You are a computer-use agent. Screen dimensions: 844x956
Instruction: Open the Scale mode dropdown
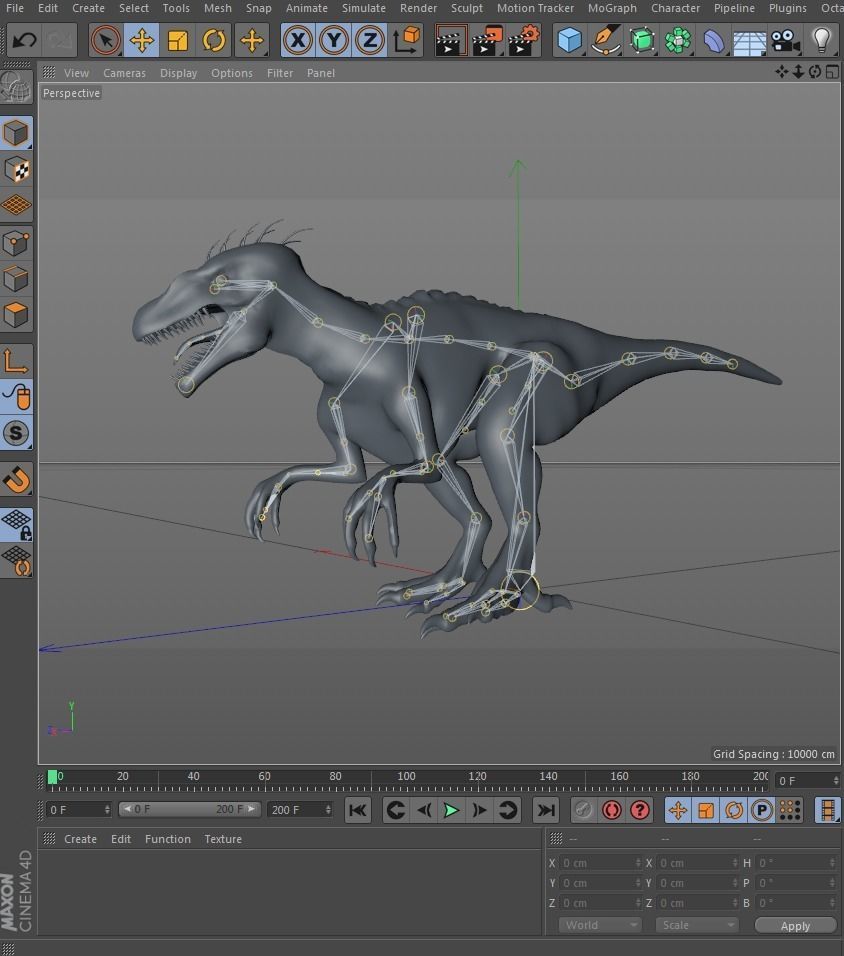(696, 925)
